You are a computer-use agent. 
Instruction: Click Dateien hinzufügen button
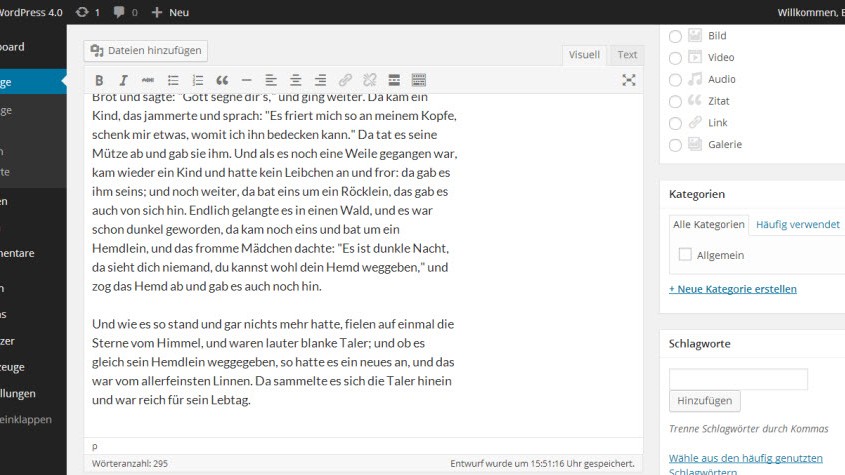click(146, 51)
